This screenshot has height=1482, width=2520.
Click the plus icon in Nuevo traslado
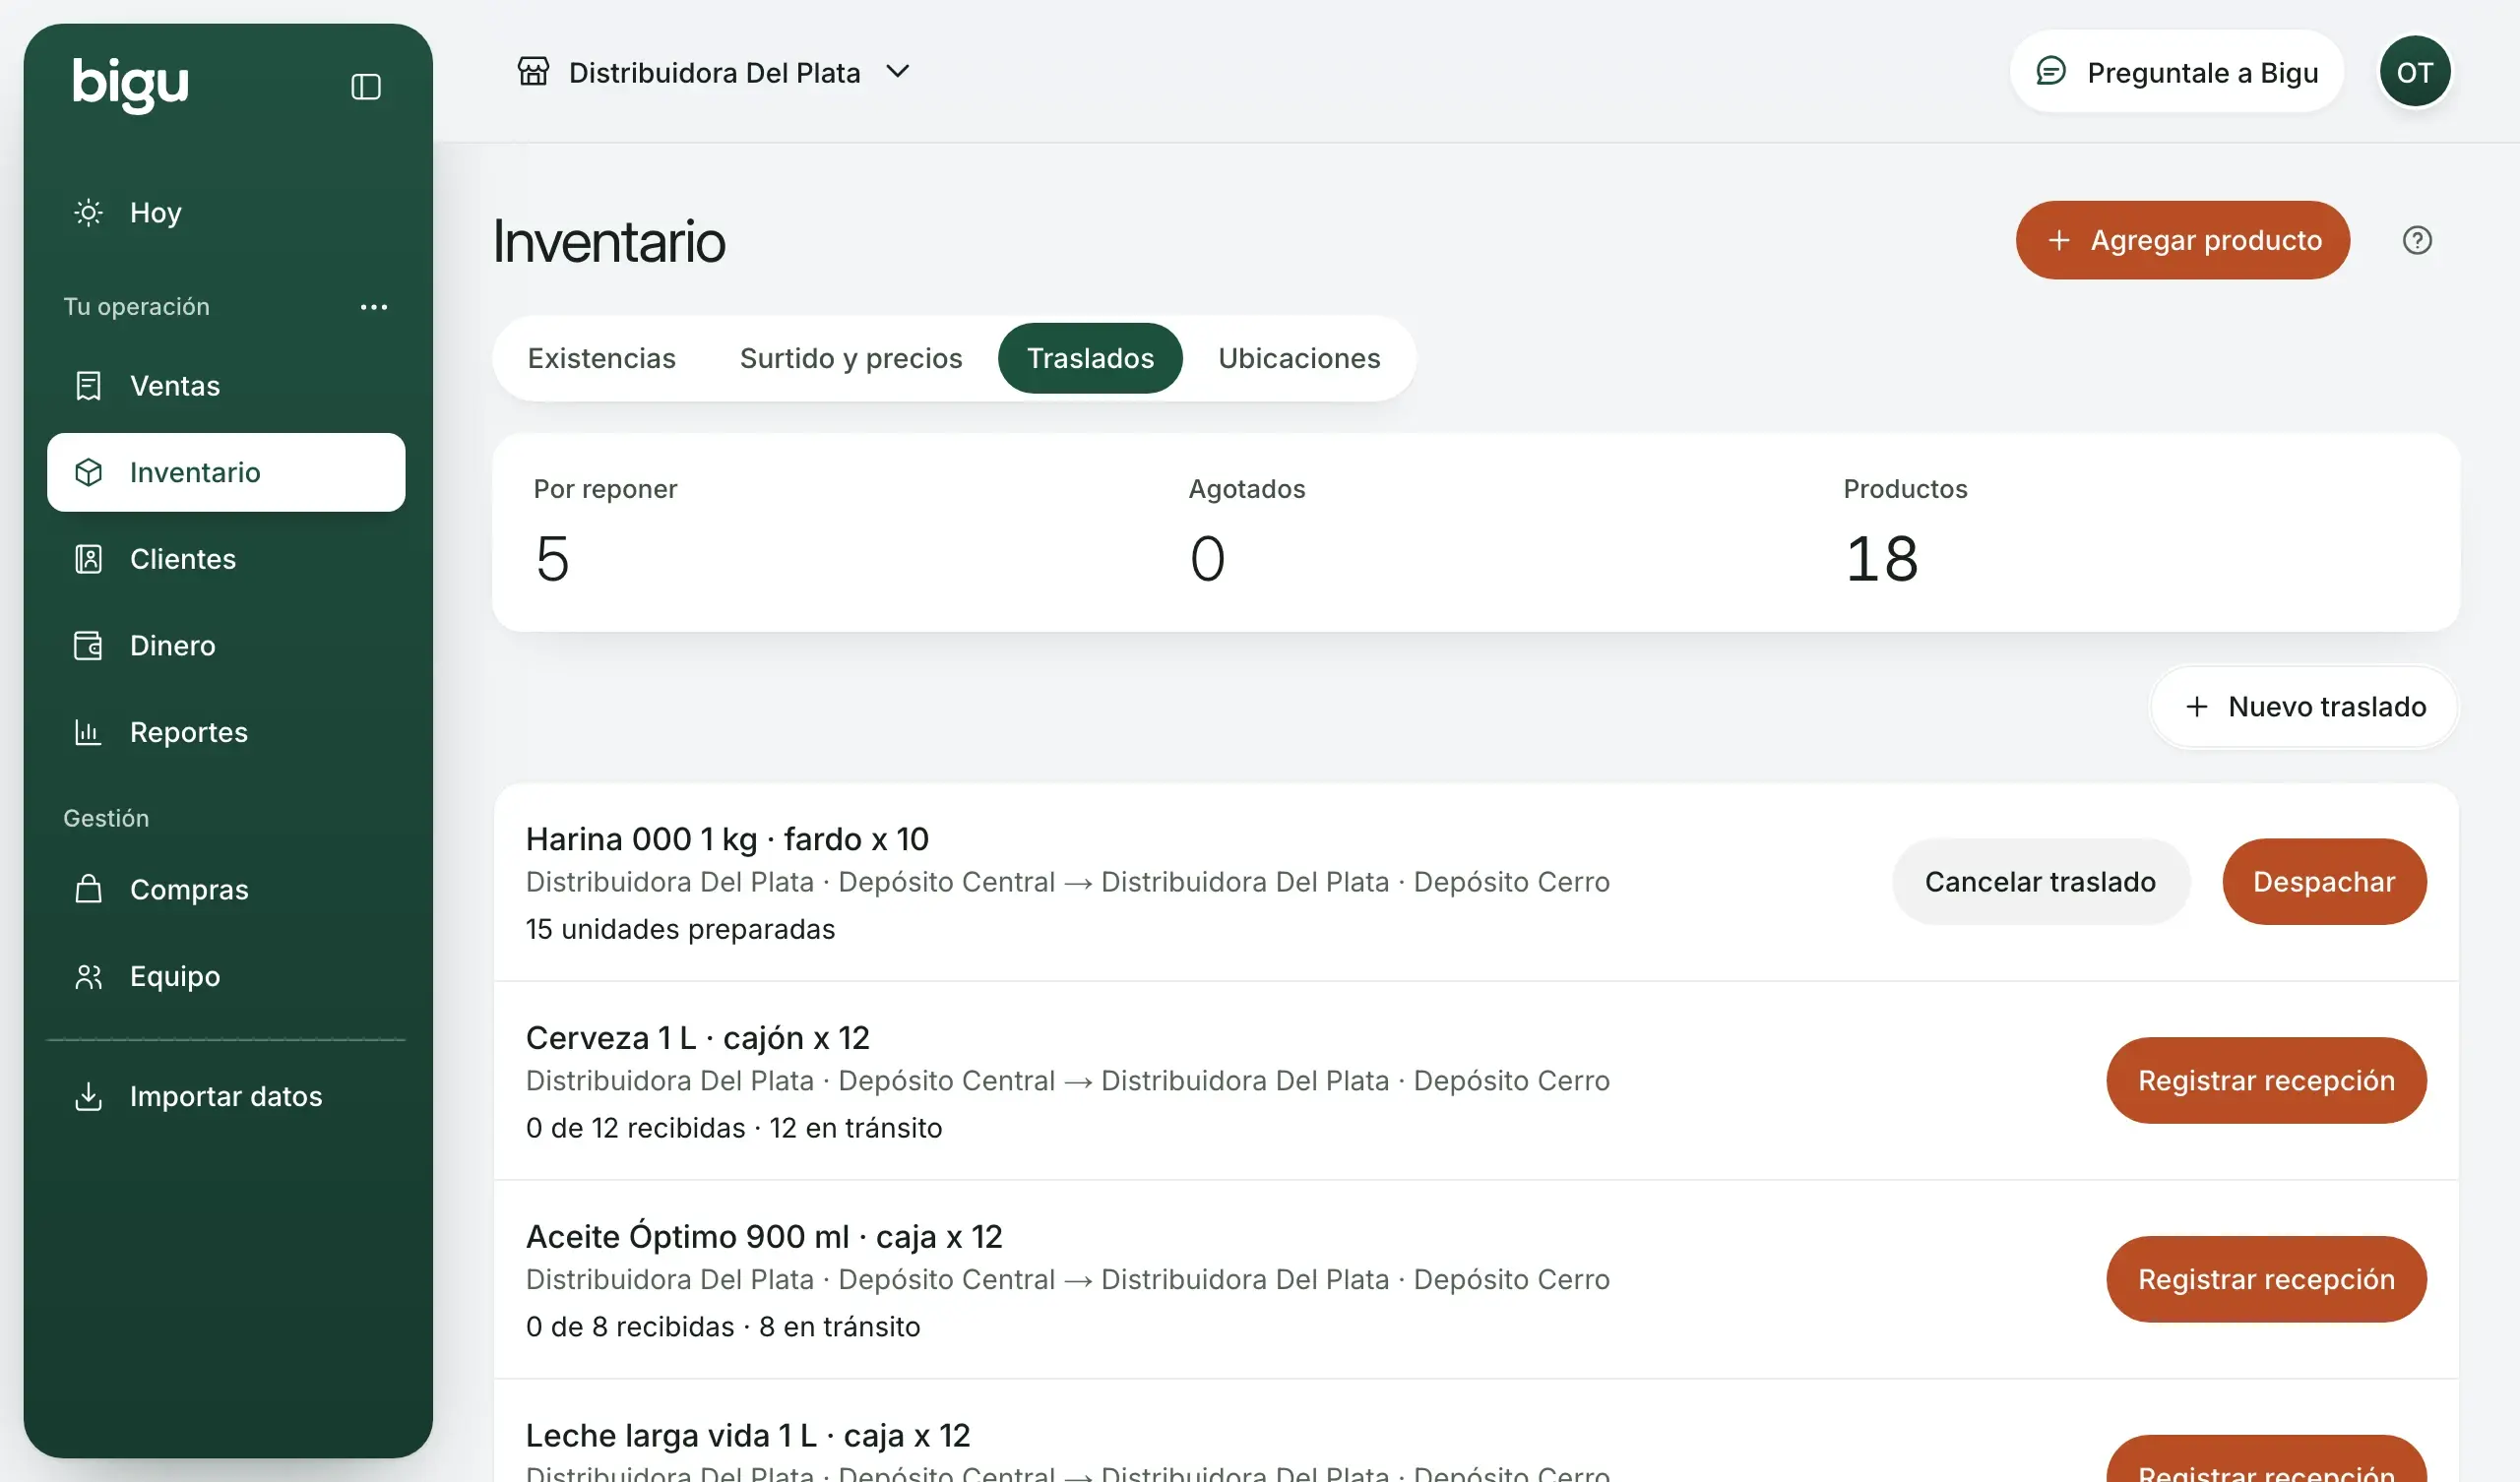[x=2197, y=707]
